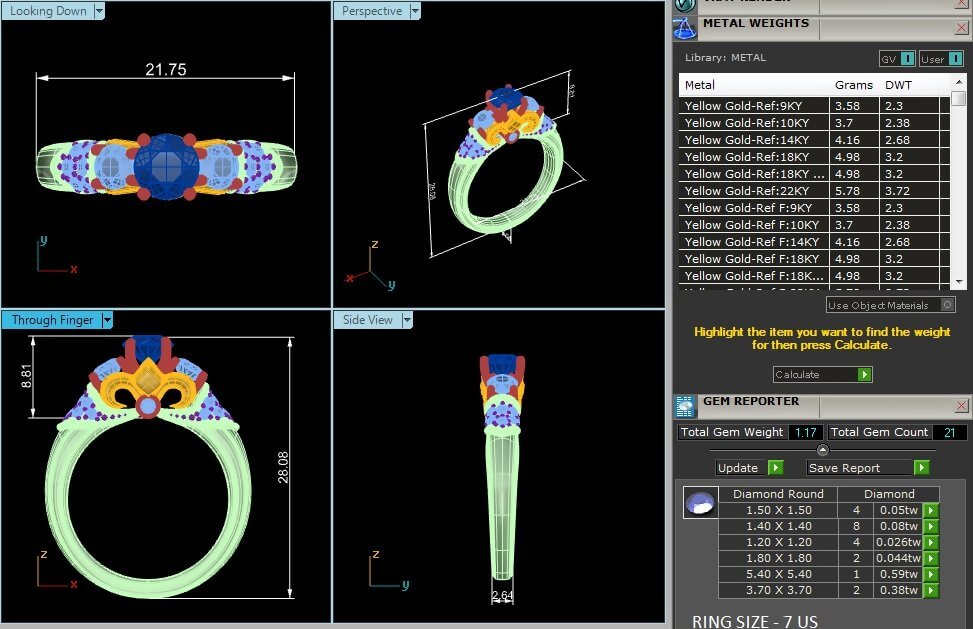973x629 pixels.
Task: Enable Use Object Materials option
Action: pos(947,305)
